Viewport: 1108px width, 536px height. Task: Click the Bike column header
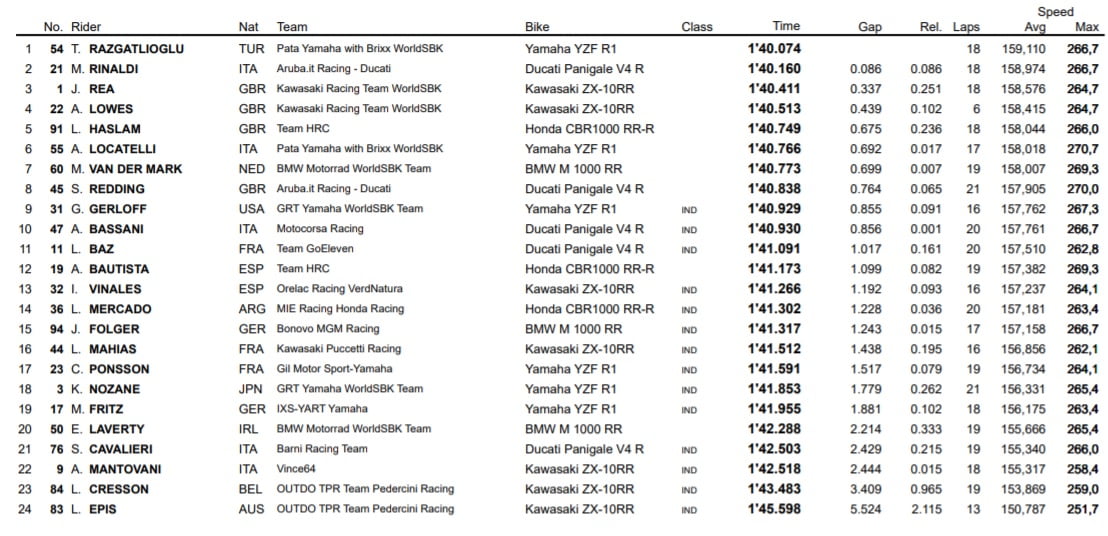(537, 27)
